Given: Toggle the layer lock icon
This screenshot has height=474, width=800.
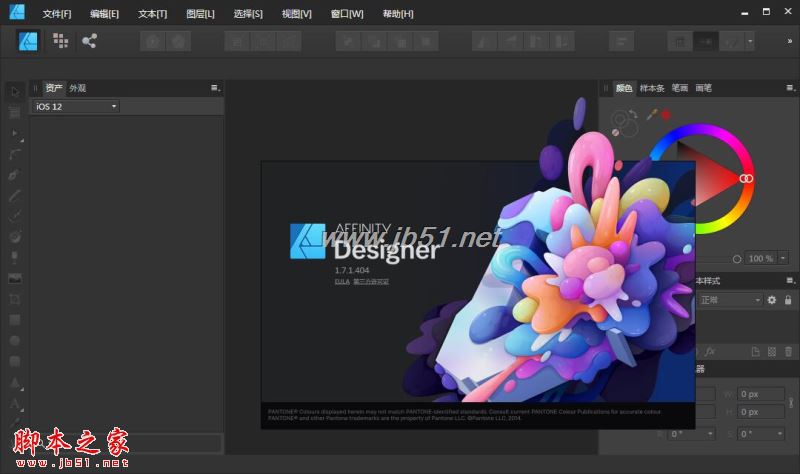Looking at the screenshot, I should point(788,300).
